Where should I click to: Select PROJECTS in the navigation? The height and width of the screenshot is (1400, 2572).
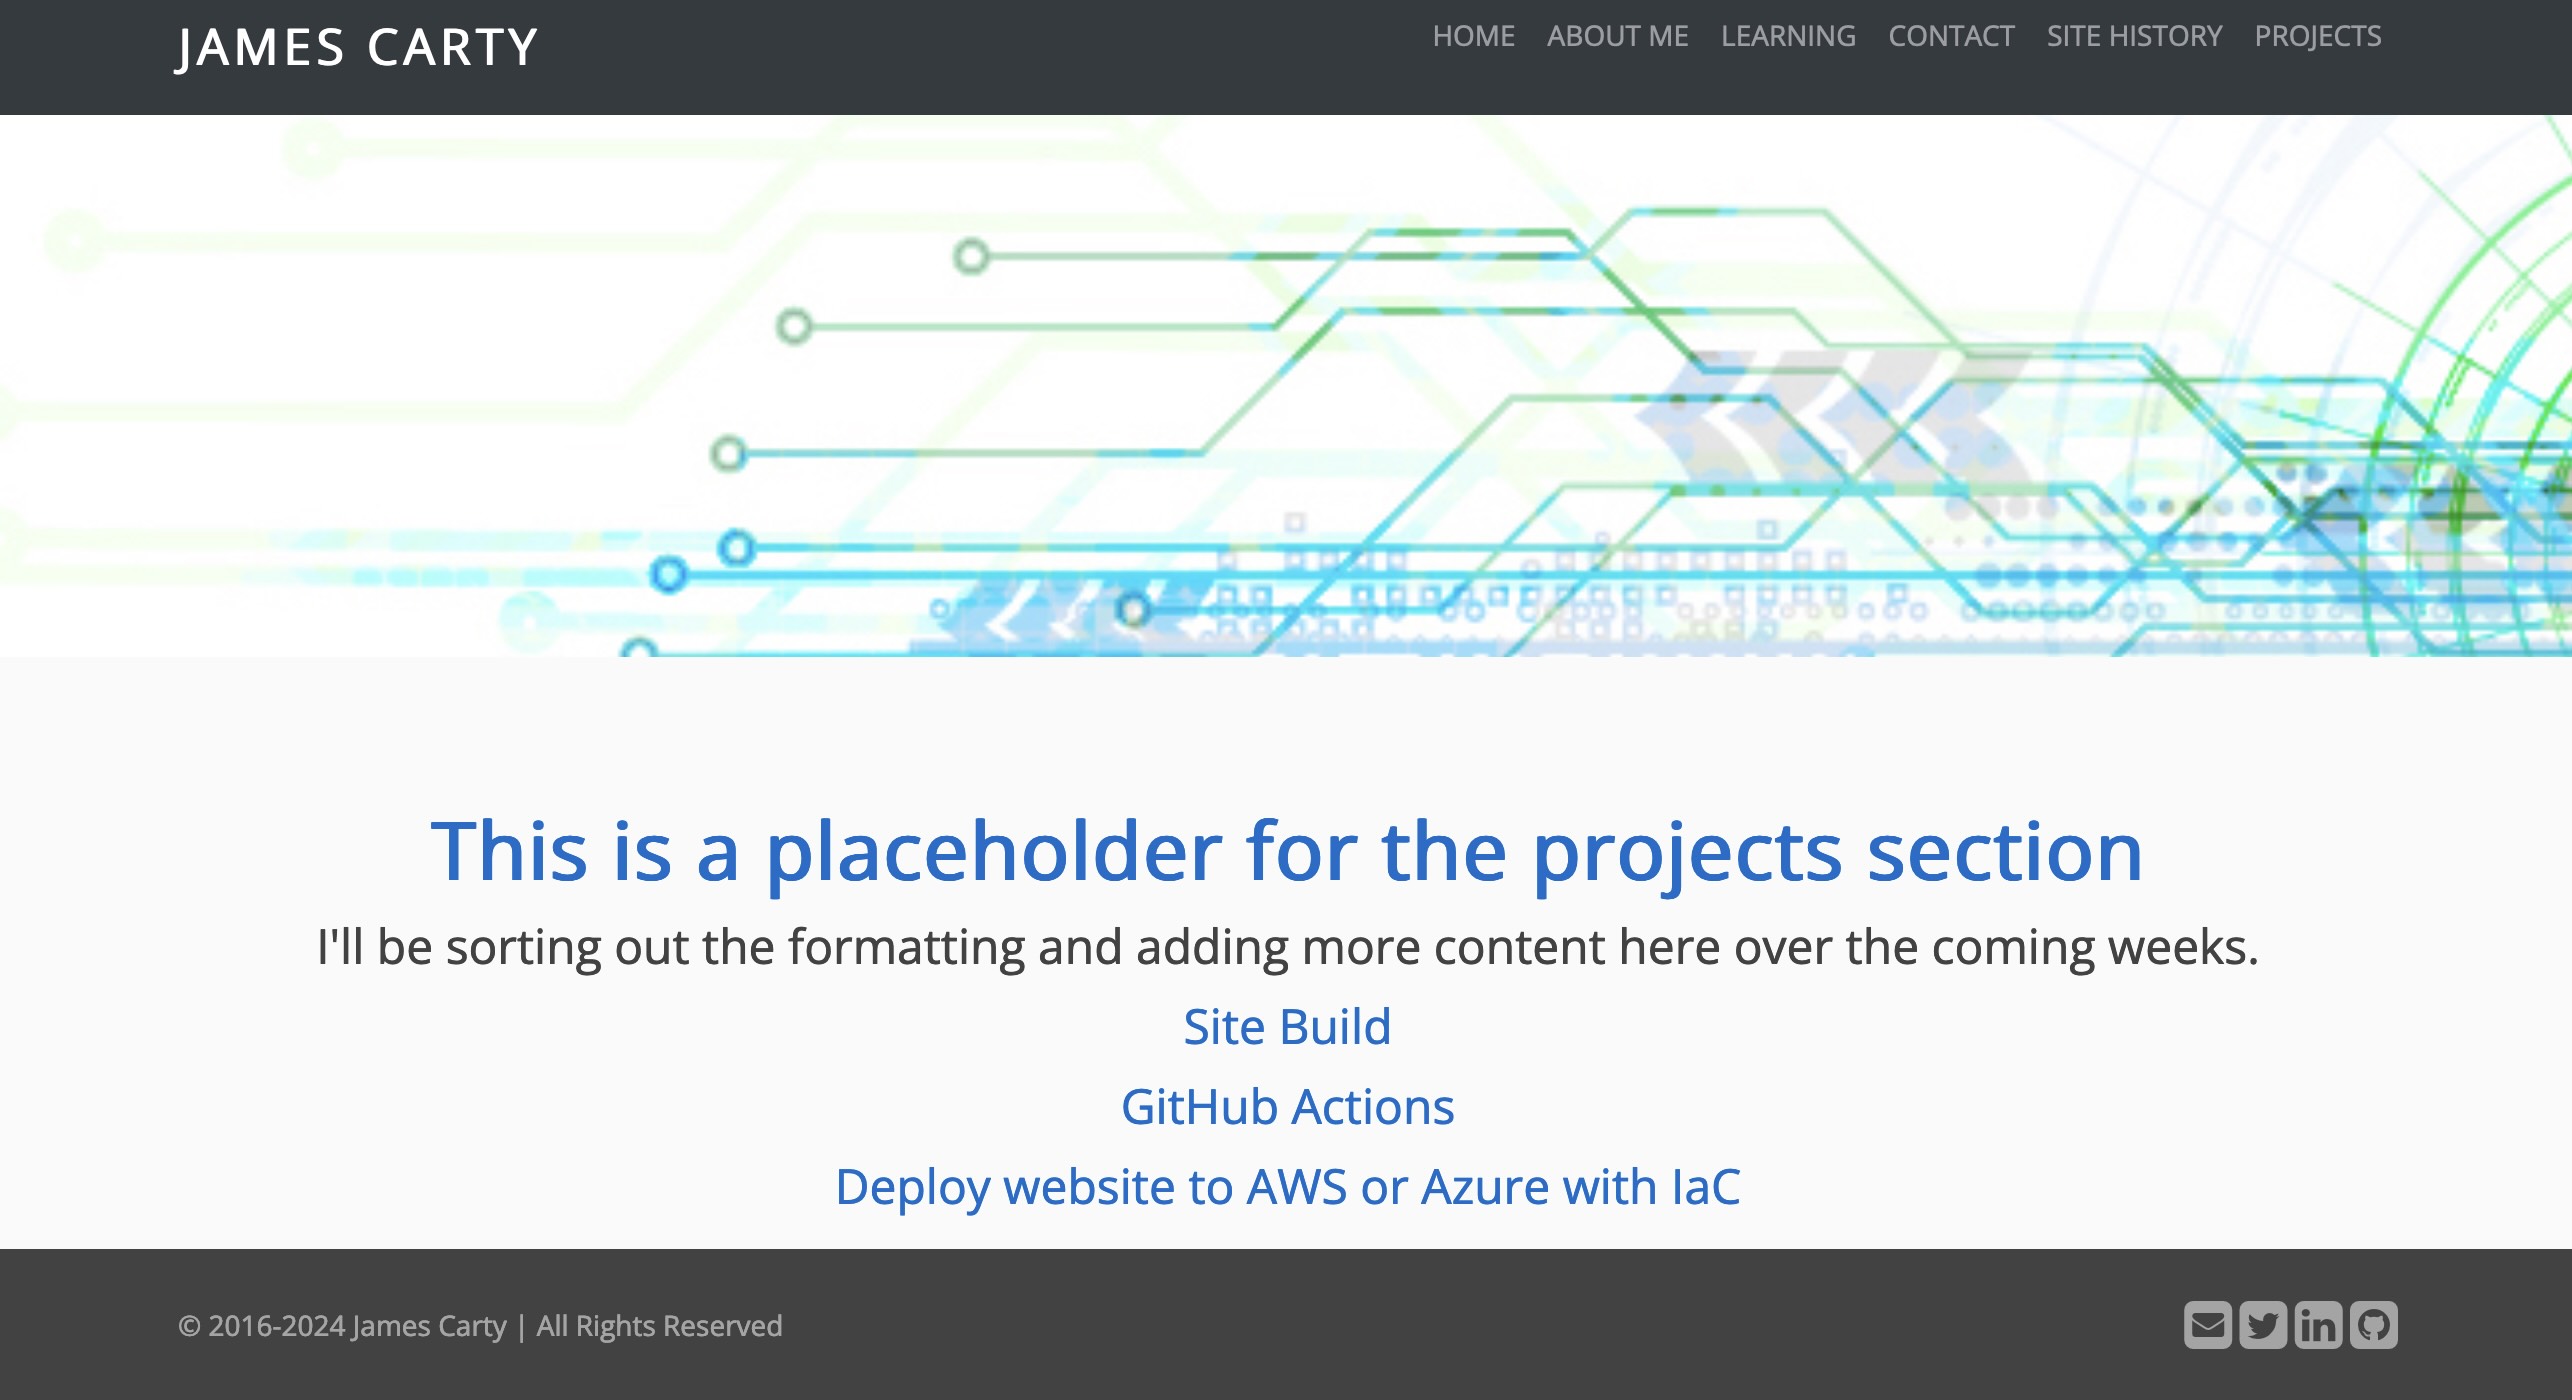(x=2319, y=36)
